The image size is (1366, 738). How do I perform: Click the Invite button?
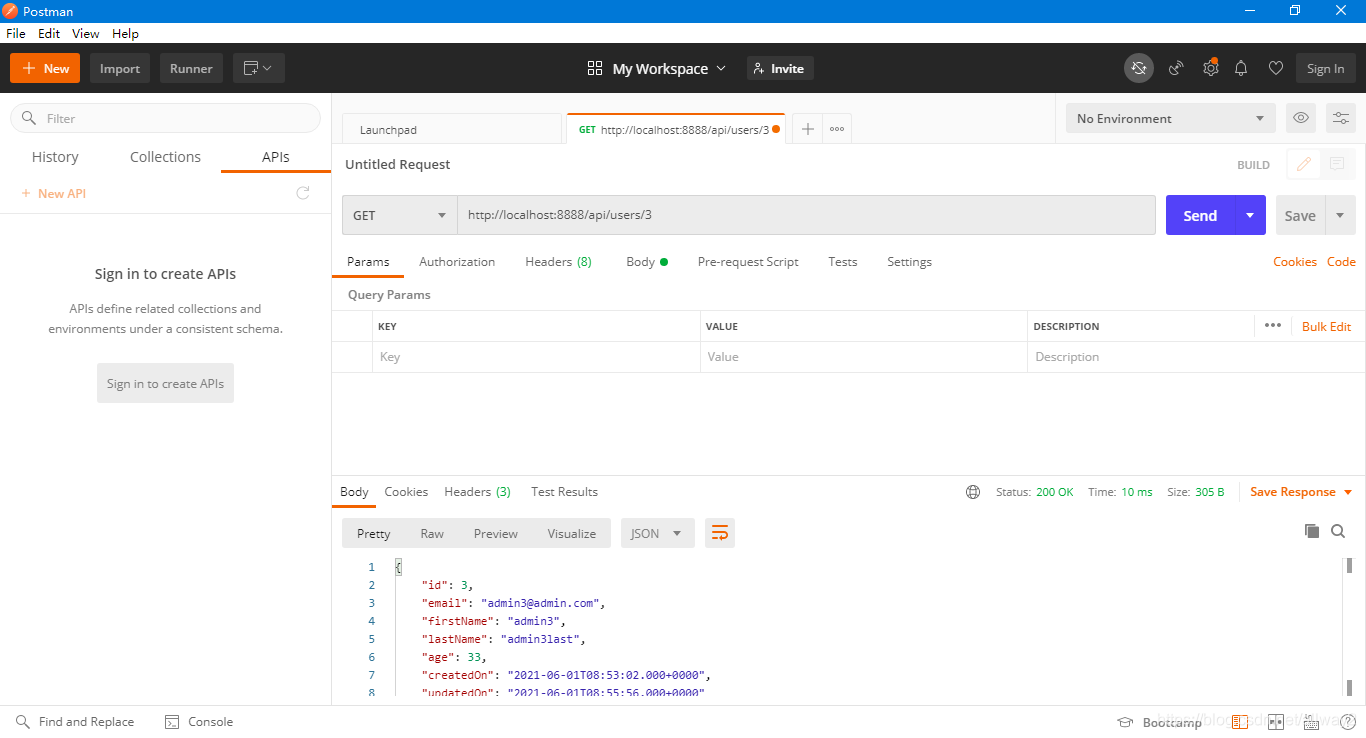point(780,68)
